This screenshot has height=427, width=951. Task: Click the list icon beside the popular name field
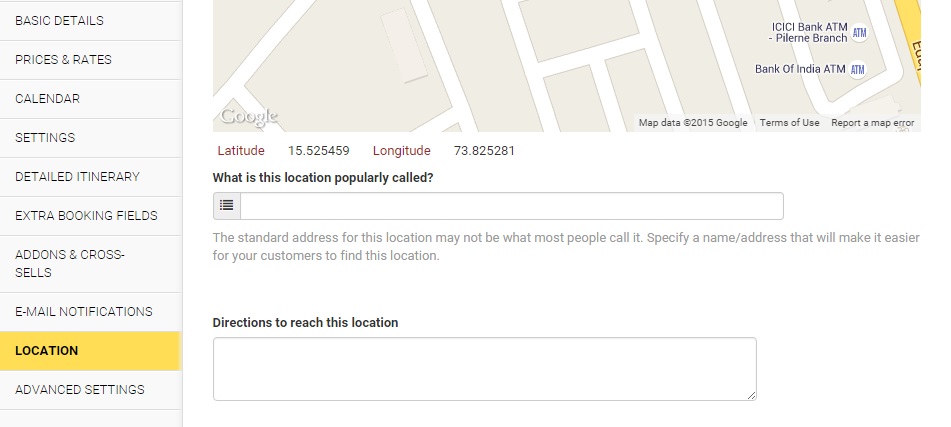(x=227, y=206)
